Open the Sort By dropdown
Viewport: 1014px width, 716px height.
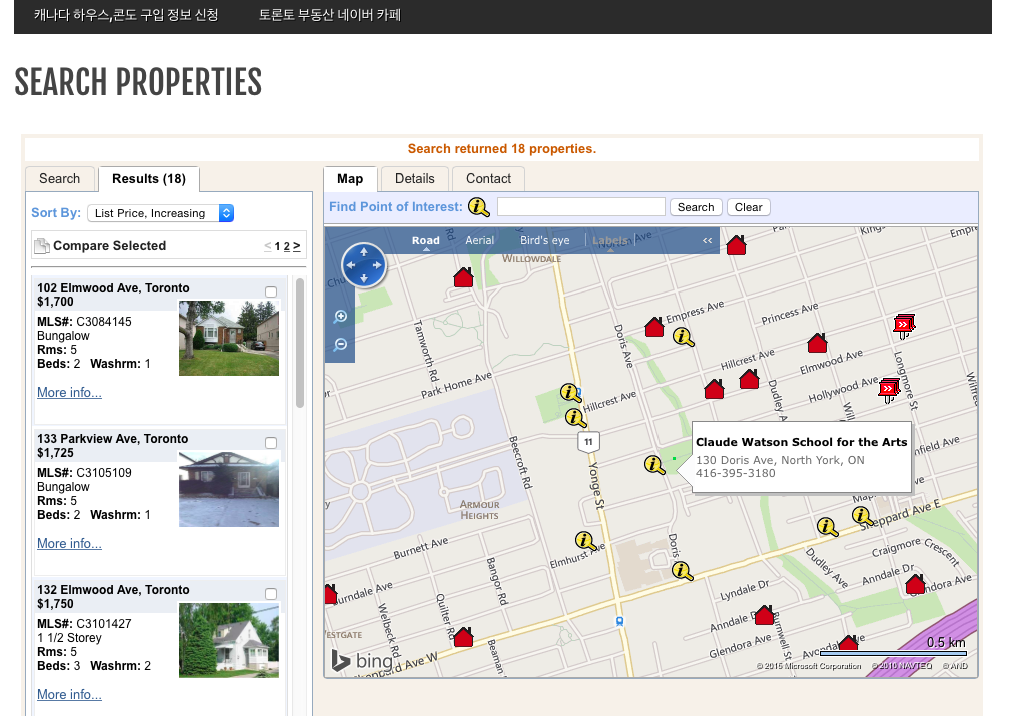[161, 213]
